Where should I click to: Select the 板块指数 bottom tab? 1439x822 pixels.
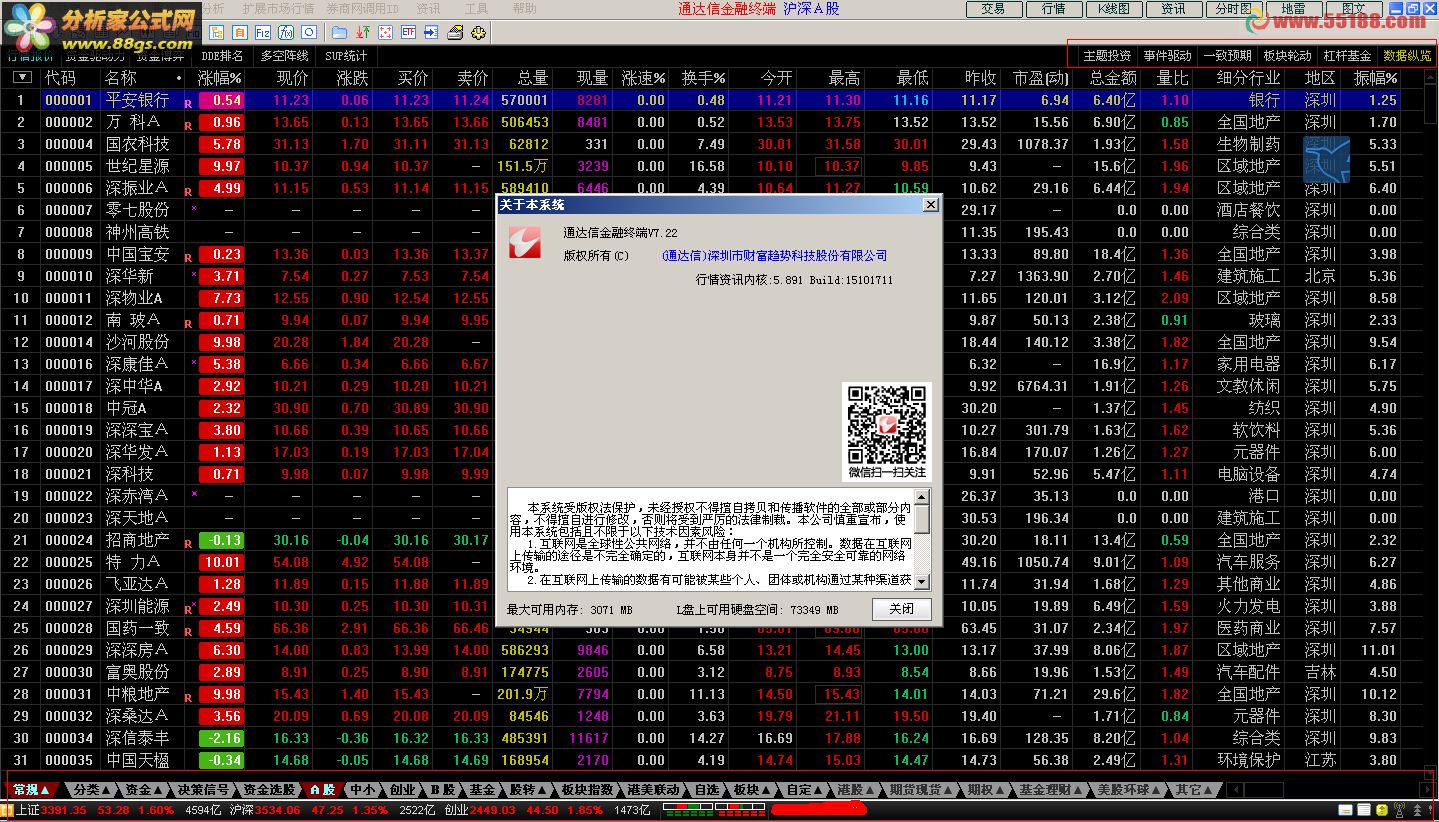click(x=587, y=789)
